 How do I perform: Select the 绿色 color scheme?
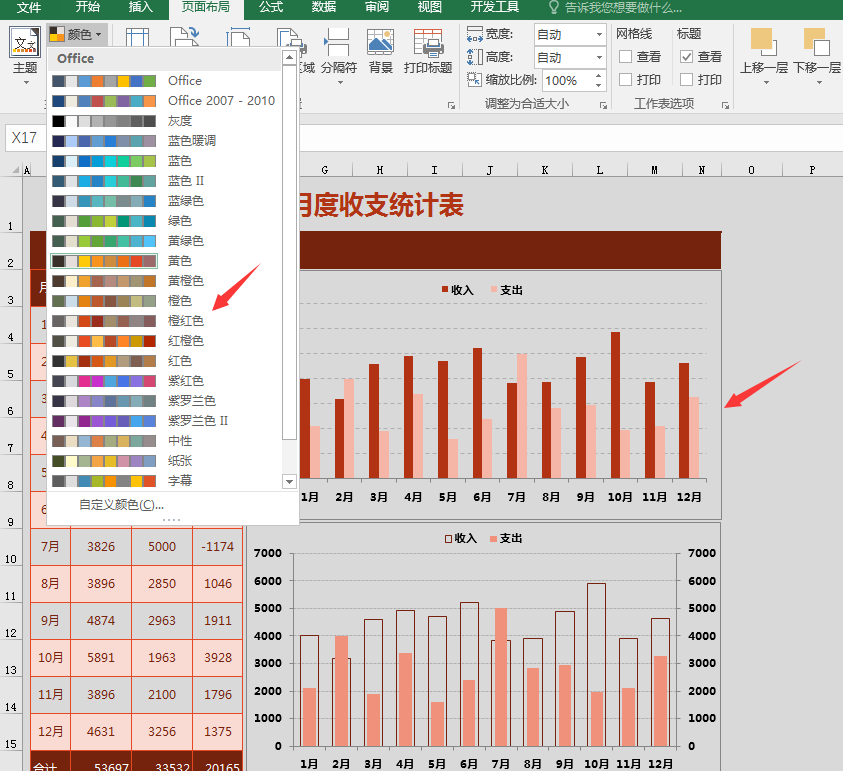[165, 220]
